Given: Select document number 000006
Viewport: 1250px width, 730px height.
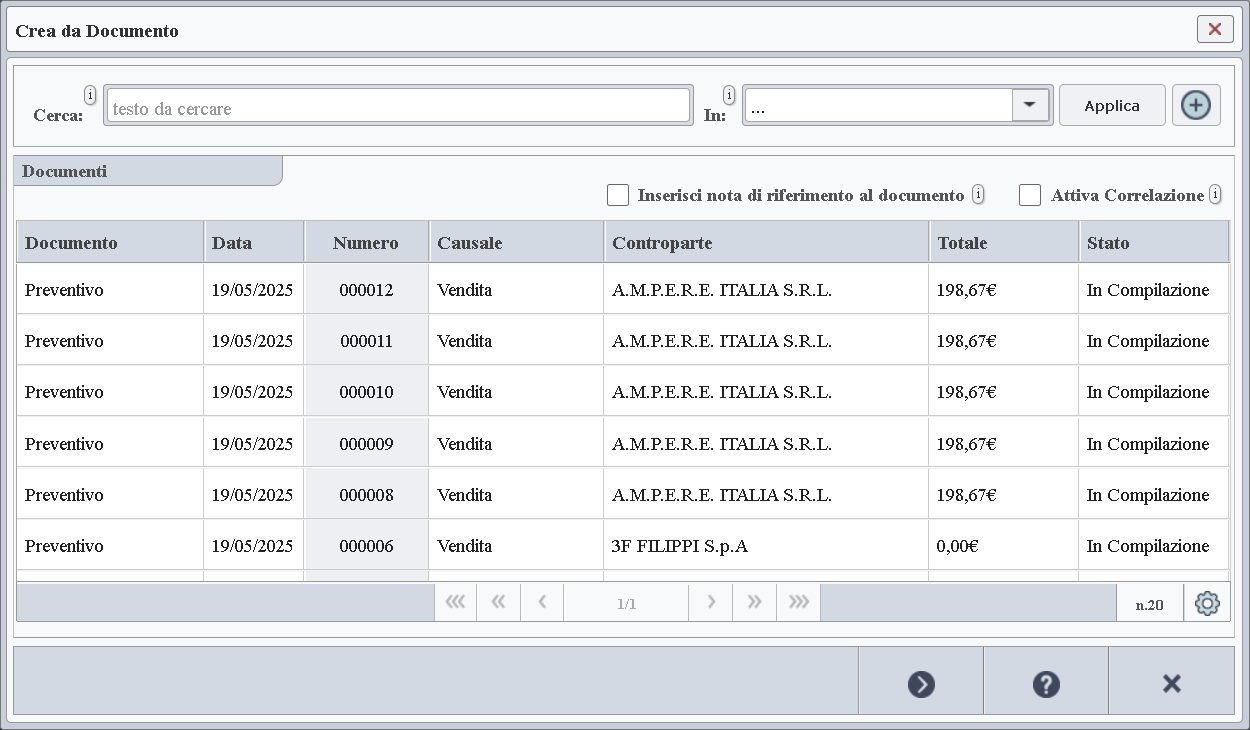Looking at the screenshot, I should [366, 546].
